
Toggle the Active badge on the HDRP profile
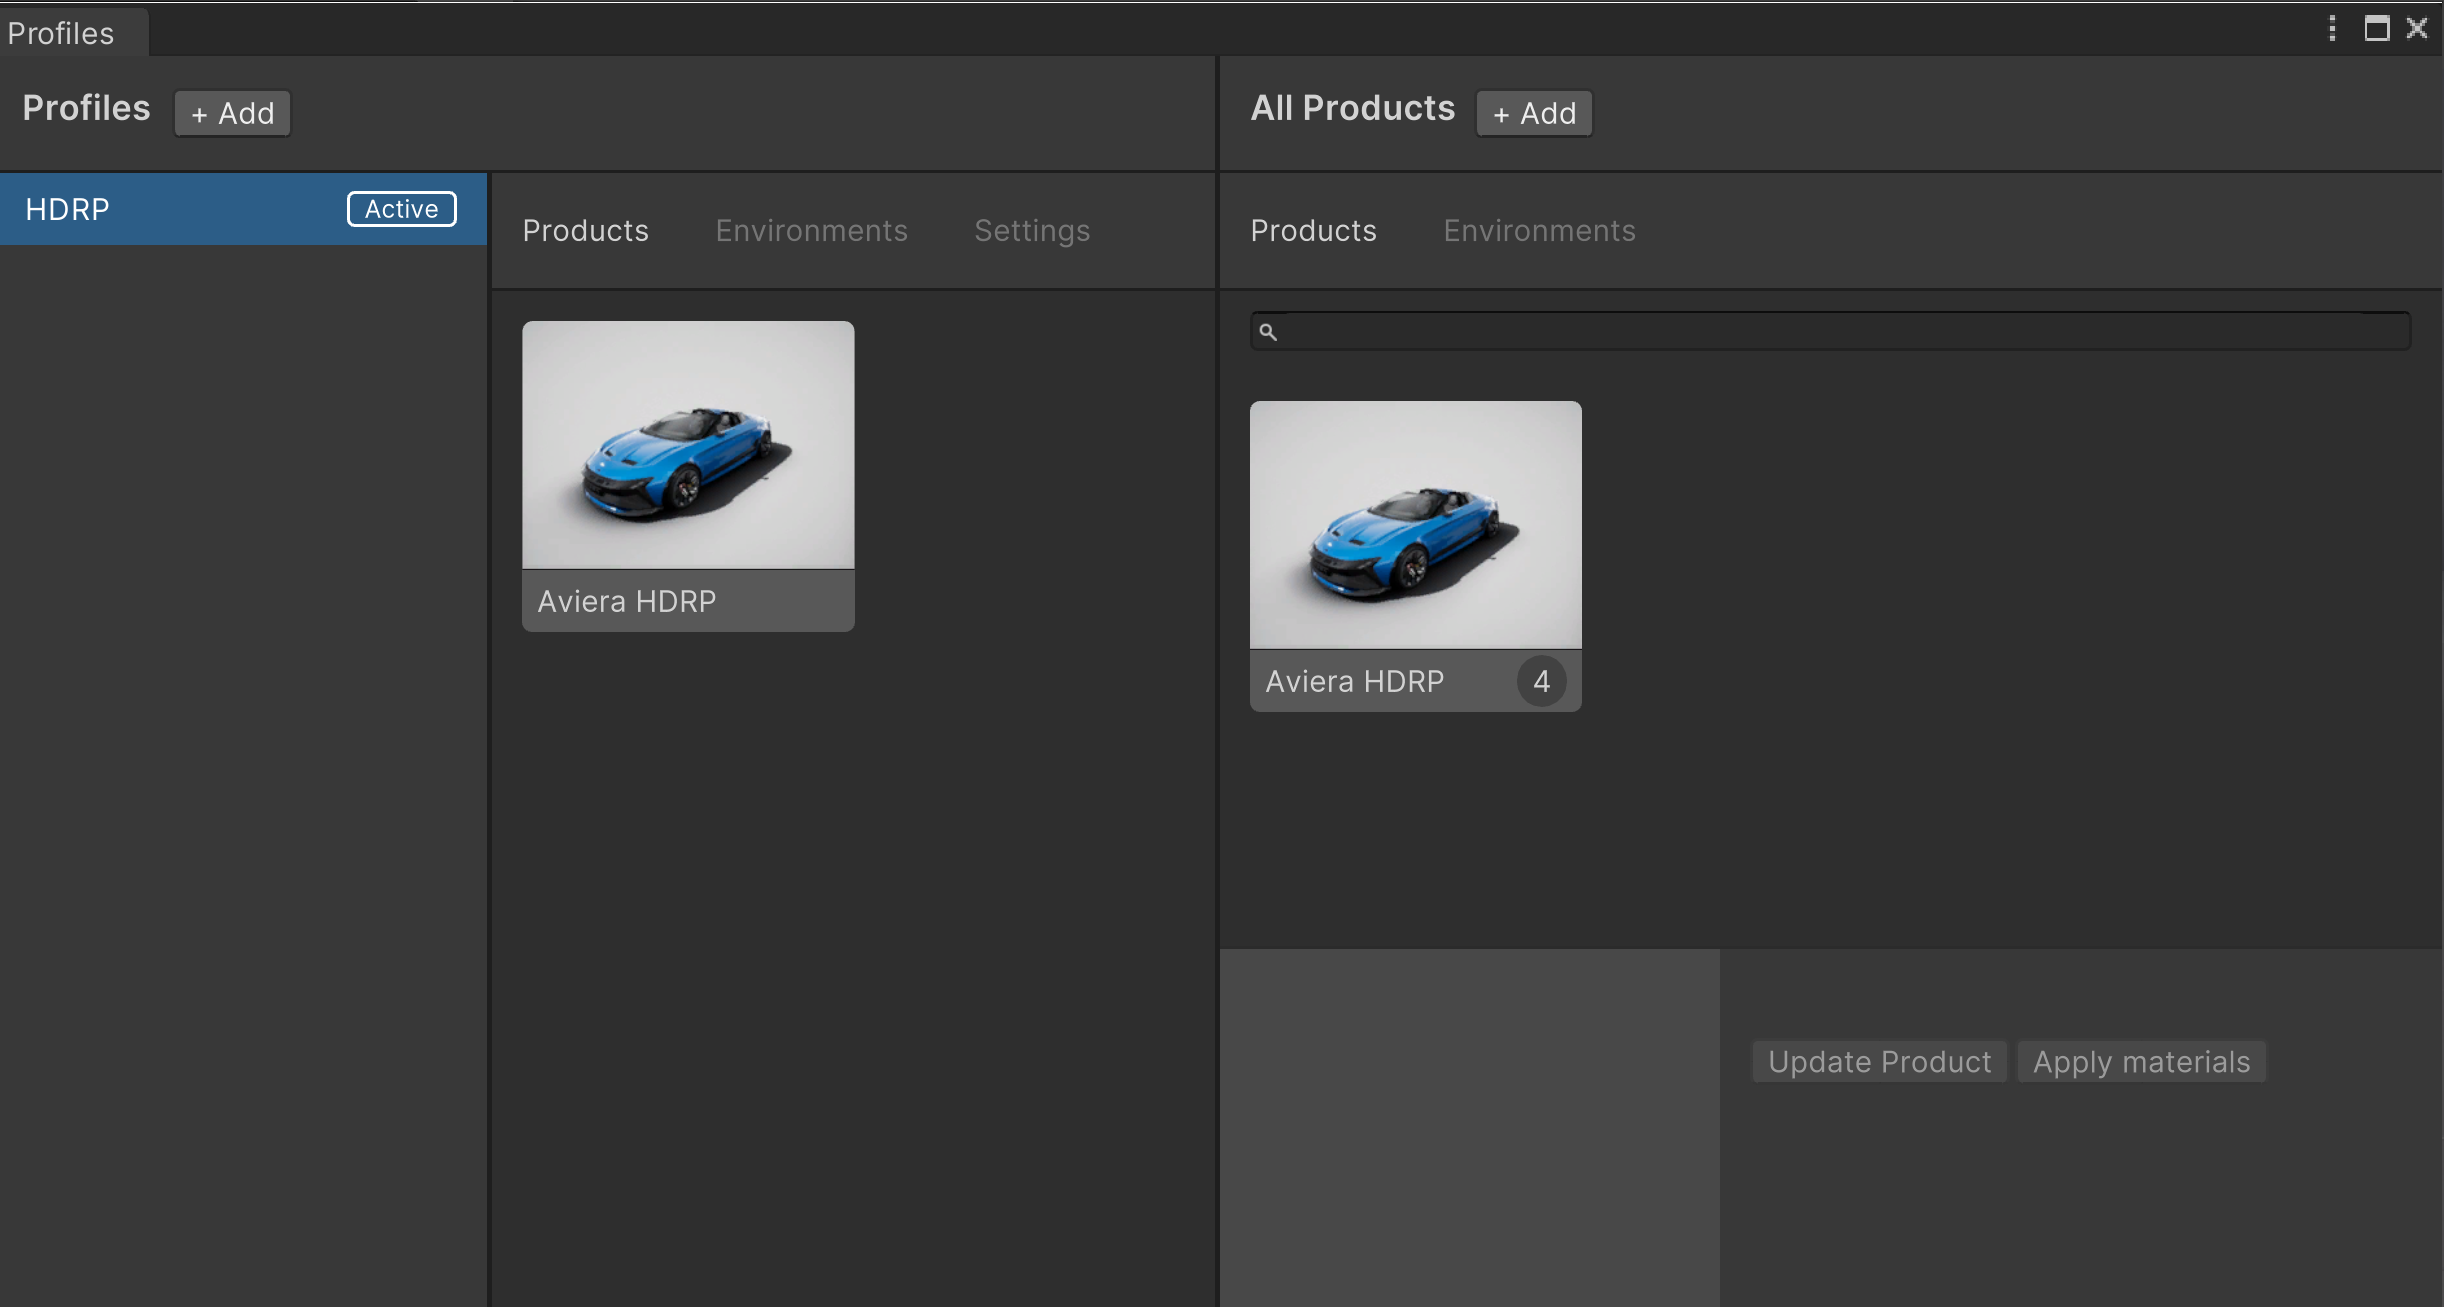(x=401, y=209)
